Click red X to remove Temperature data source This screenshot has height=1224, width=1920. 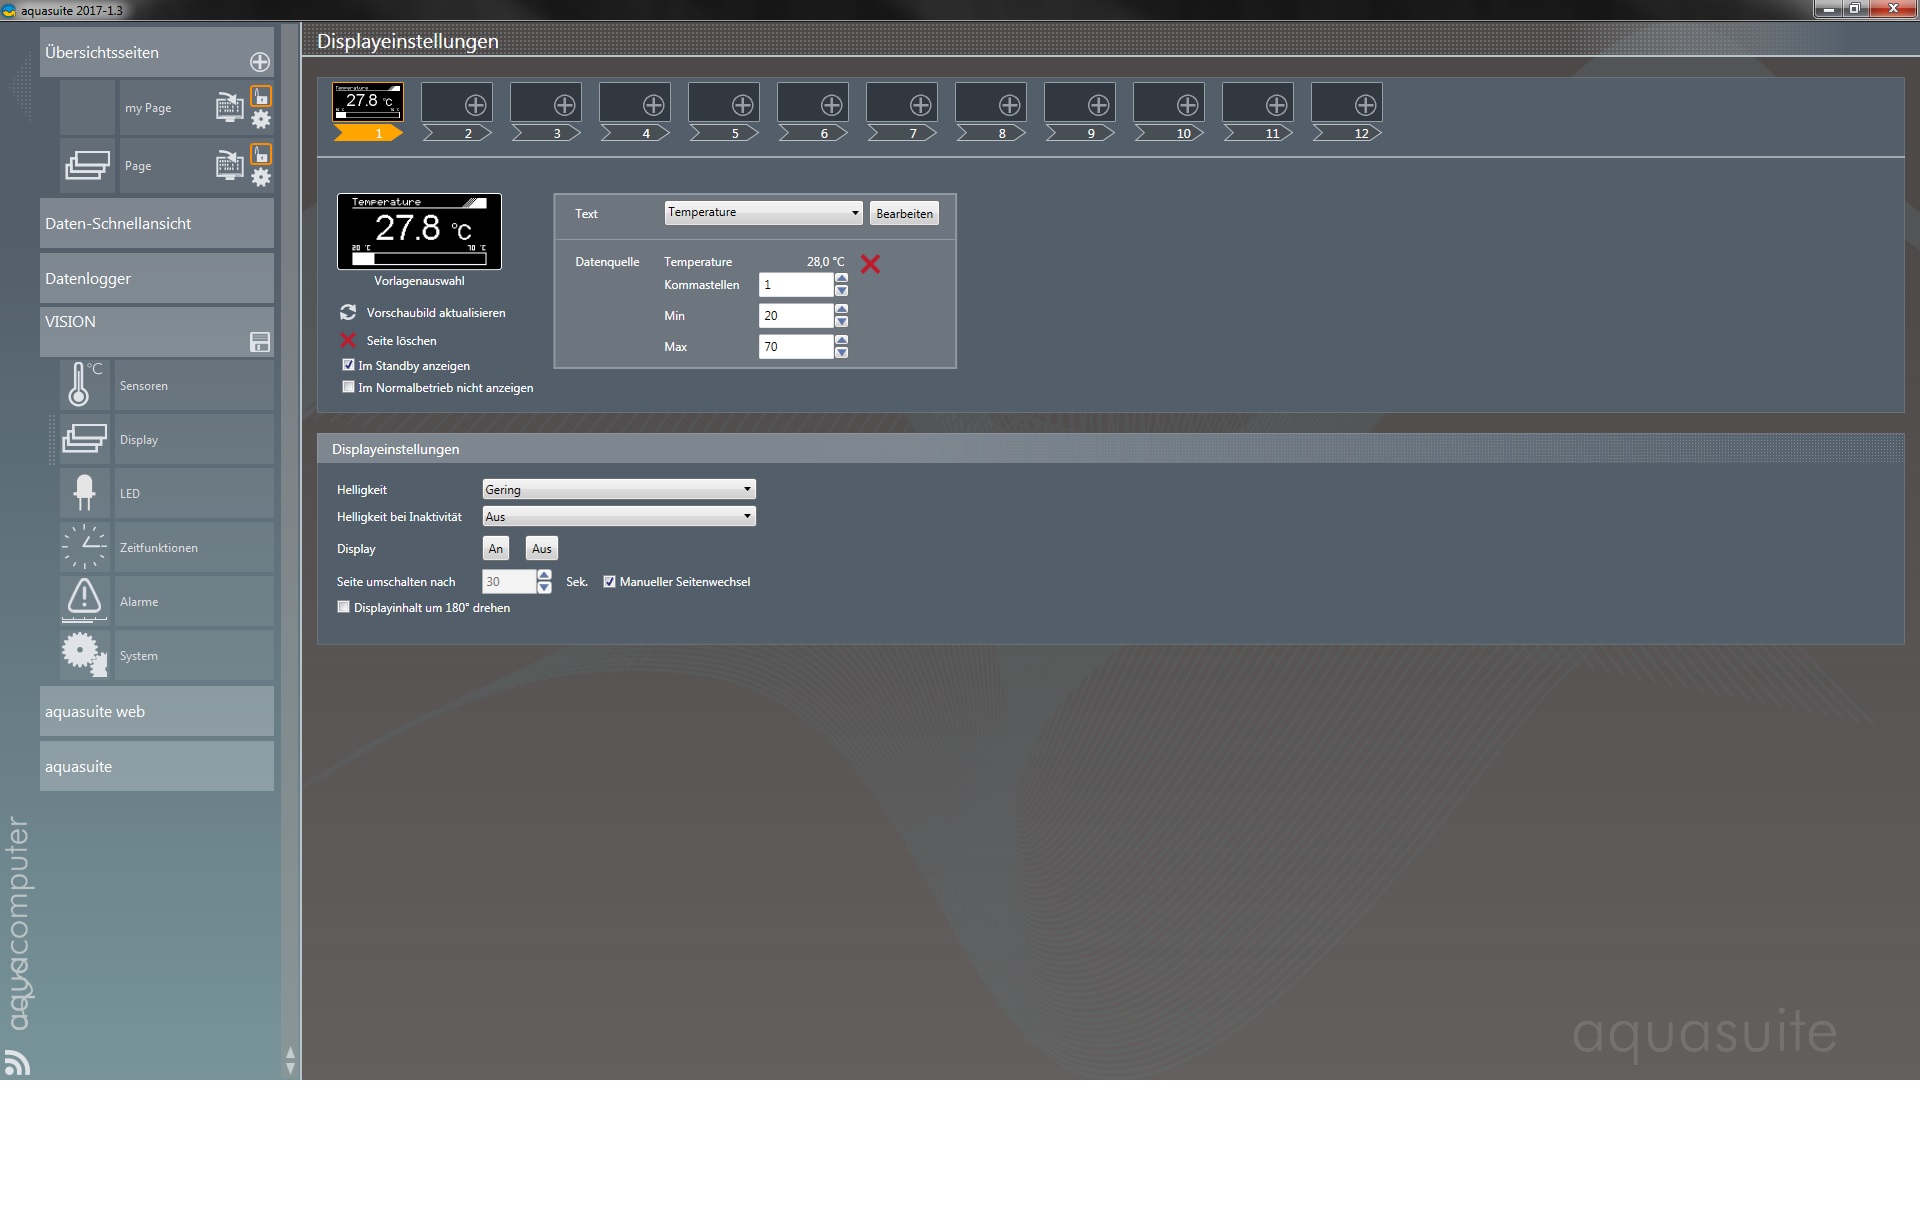(x=870, y=264)
